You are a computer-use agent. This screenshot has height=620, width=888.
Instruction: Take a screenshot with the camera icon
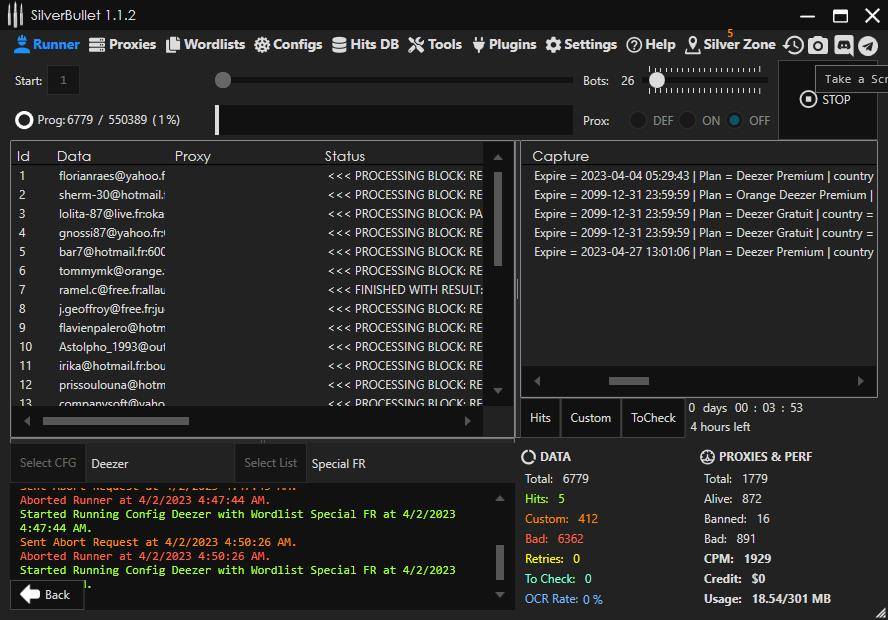(x=818, y=45)
